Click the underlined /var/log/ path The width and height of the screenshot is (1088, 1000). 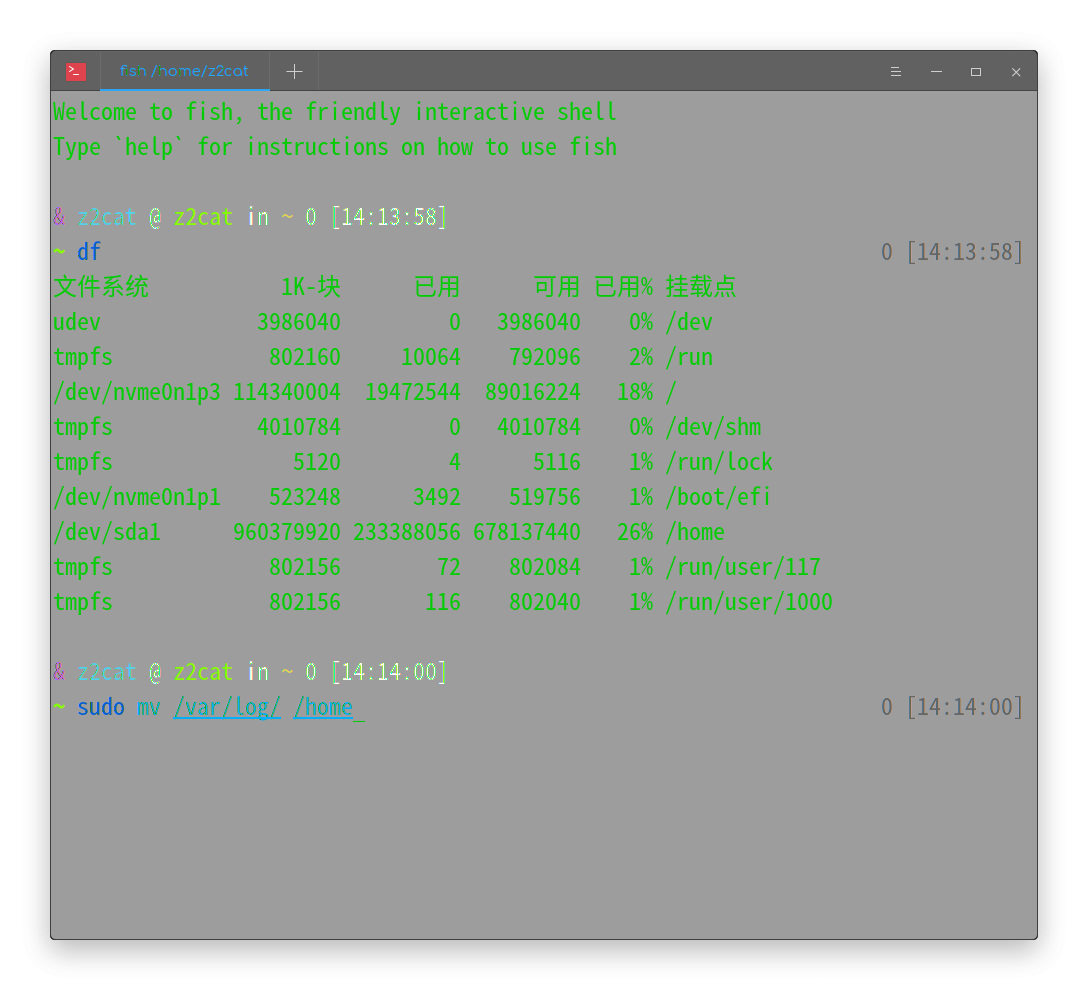[x=227, y=707]
